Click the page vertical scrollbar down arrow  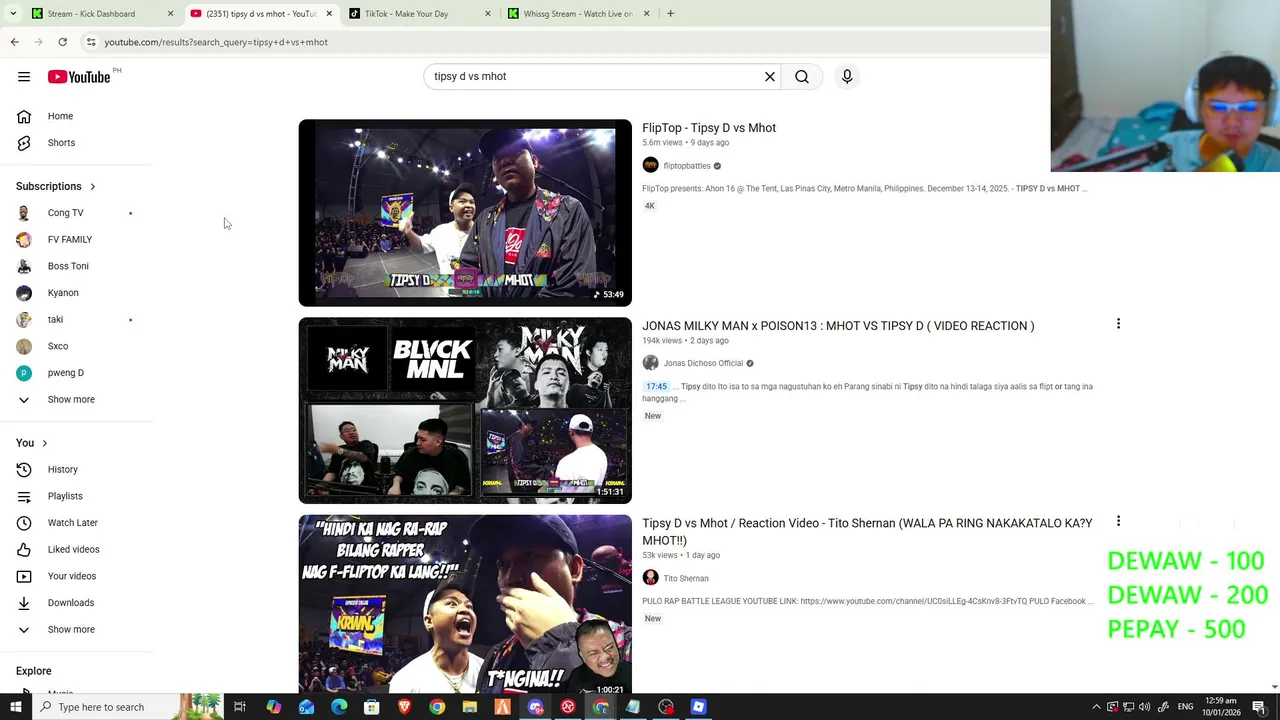click(1274, 687)
